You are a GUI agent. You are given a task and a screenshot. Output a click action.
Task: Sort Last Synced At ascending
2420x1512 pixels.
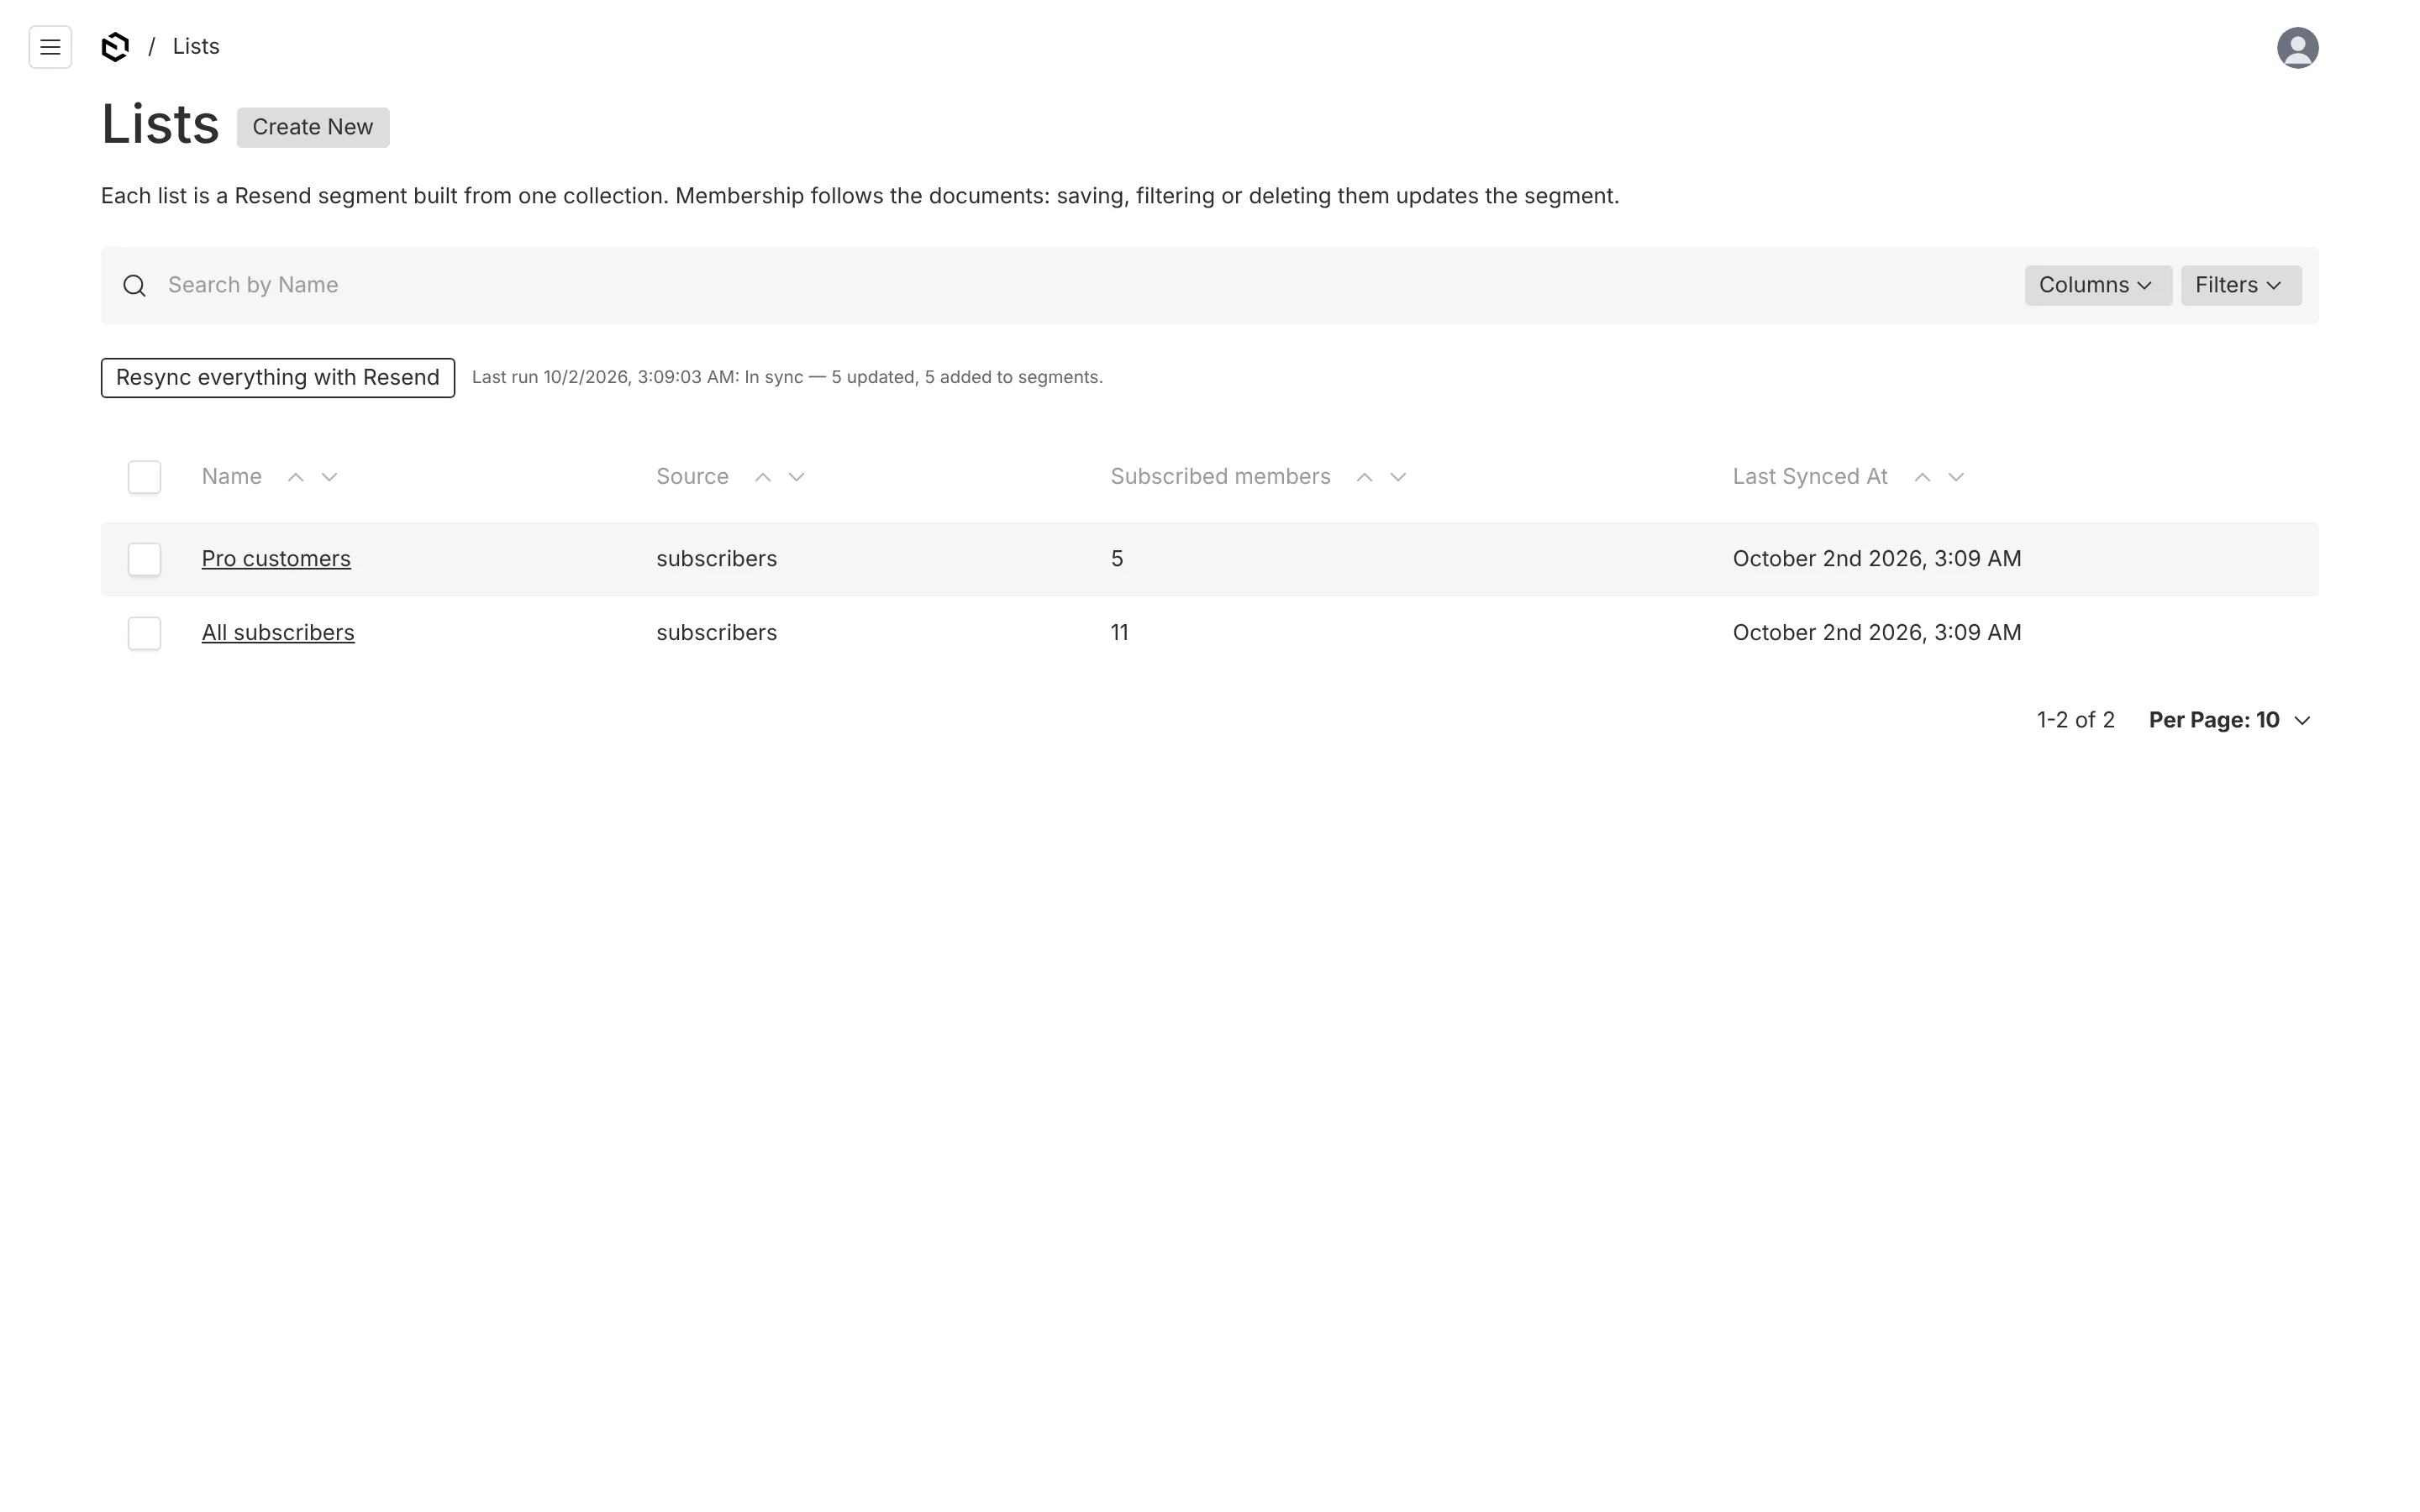(1922, 477)
